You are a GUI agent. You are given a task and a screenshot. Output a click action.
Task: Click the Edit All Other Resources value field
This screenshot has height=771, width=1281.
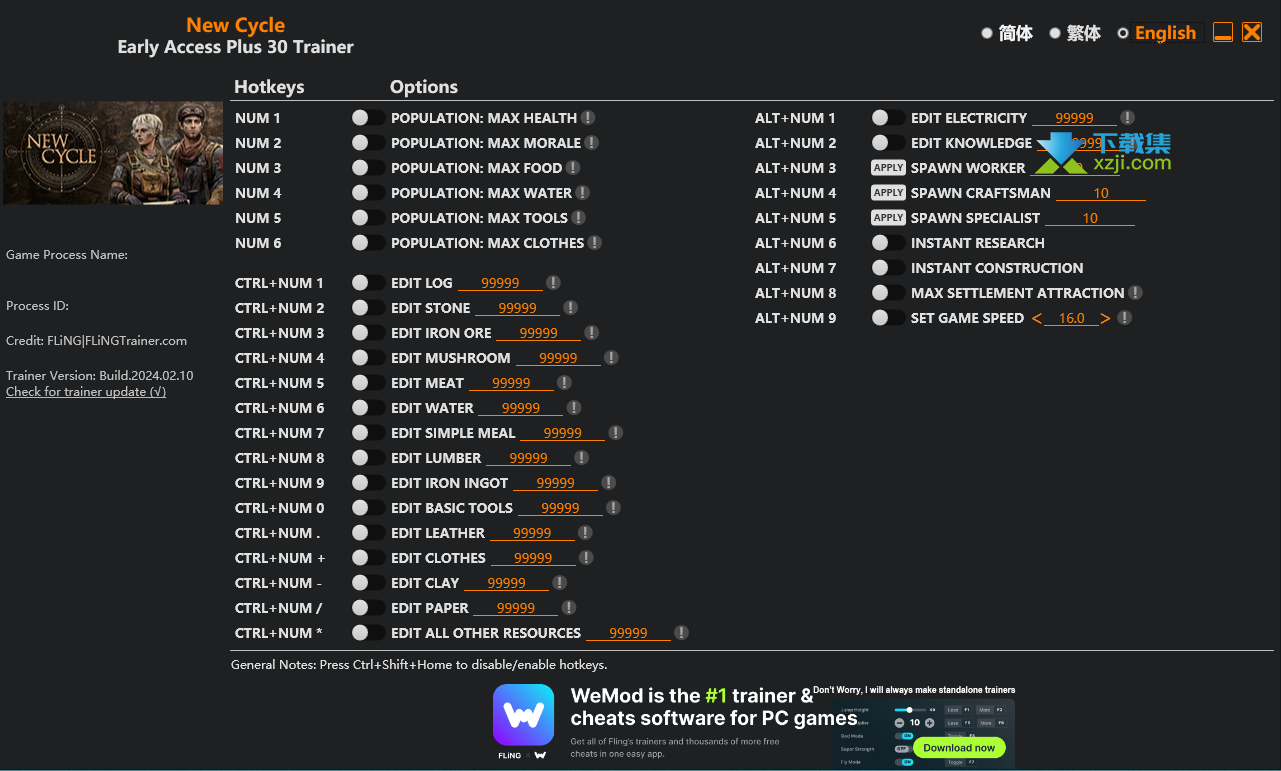coord(628,633)
